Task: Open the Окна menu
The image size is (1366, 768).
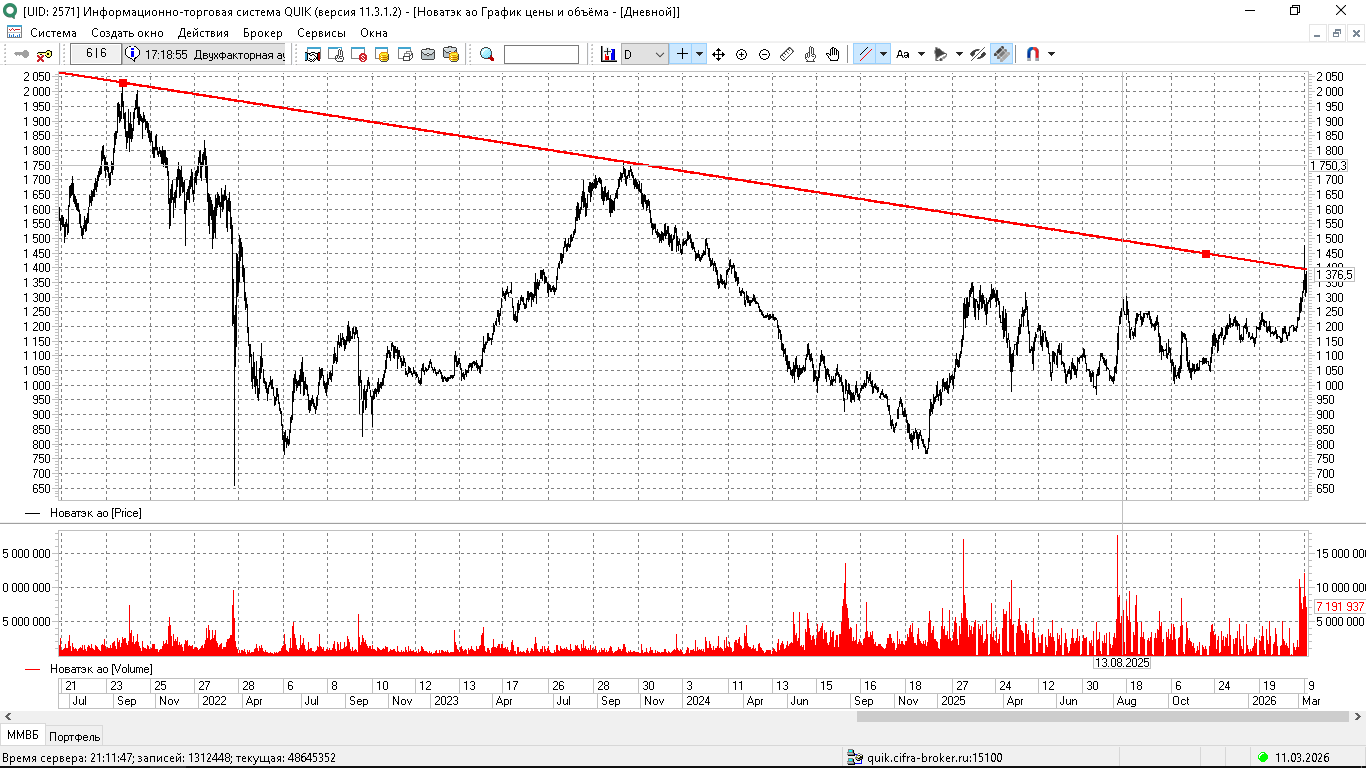Action: point(374,32)
